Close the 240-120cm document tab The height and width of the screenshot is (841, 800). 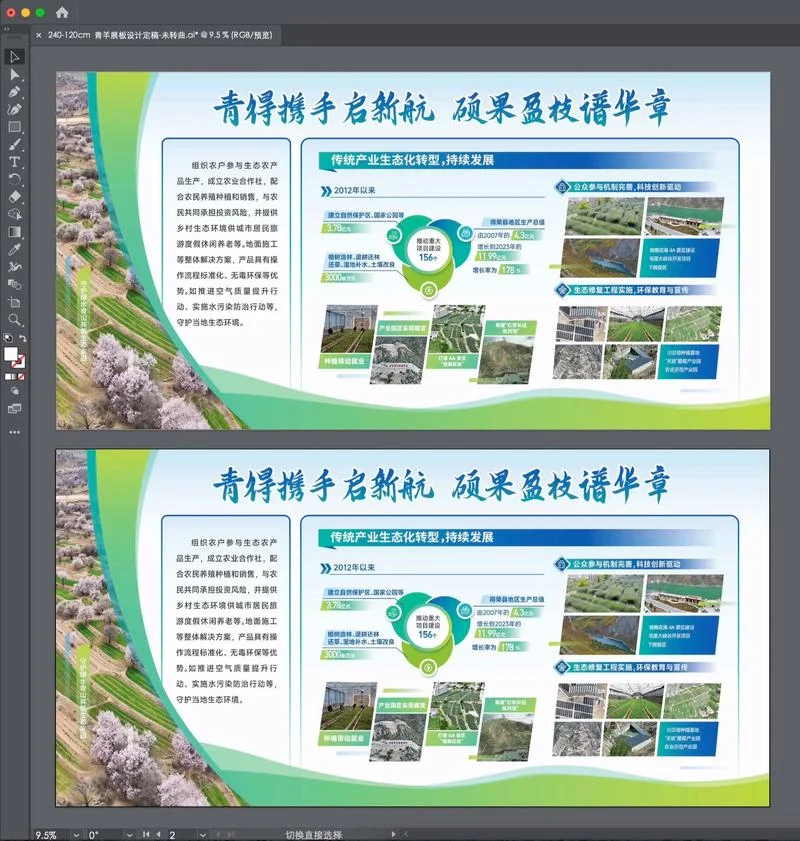click(x=39, y=35)
